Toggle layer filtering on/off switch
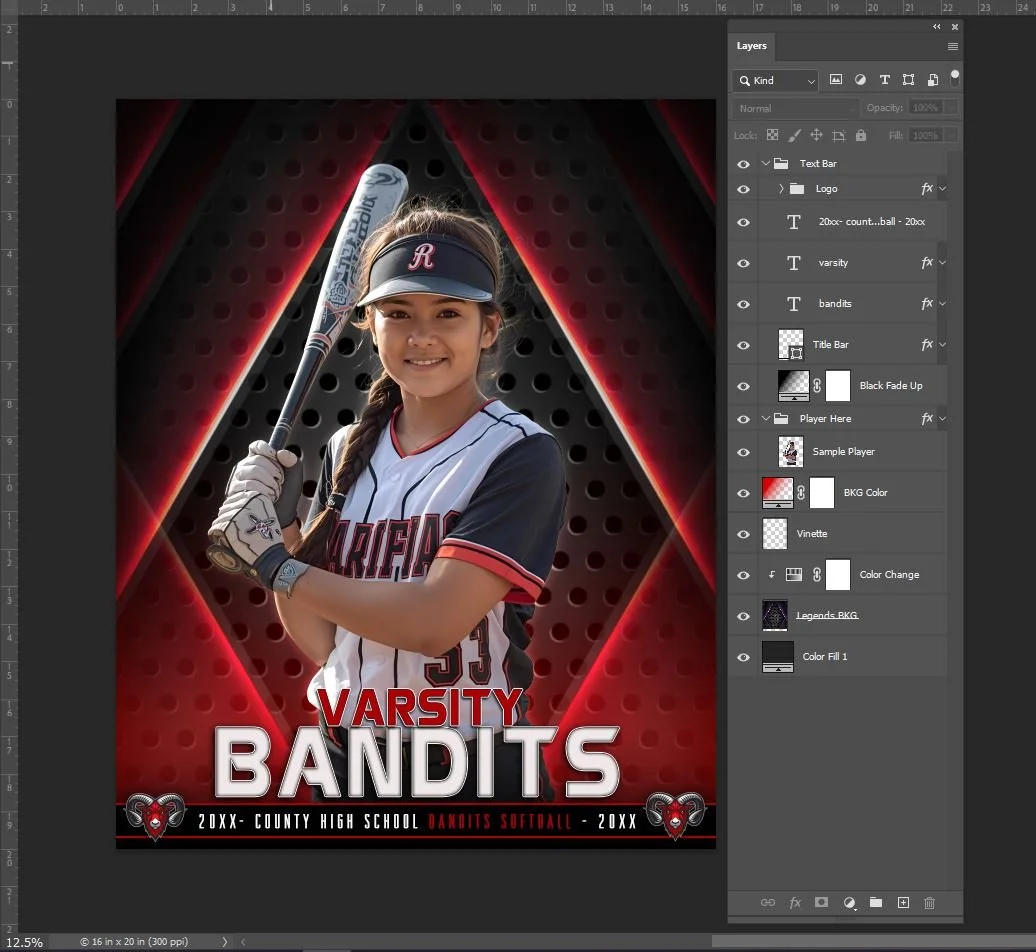This screenshot has width=1036, height=952. 955,79
